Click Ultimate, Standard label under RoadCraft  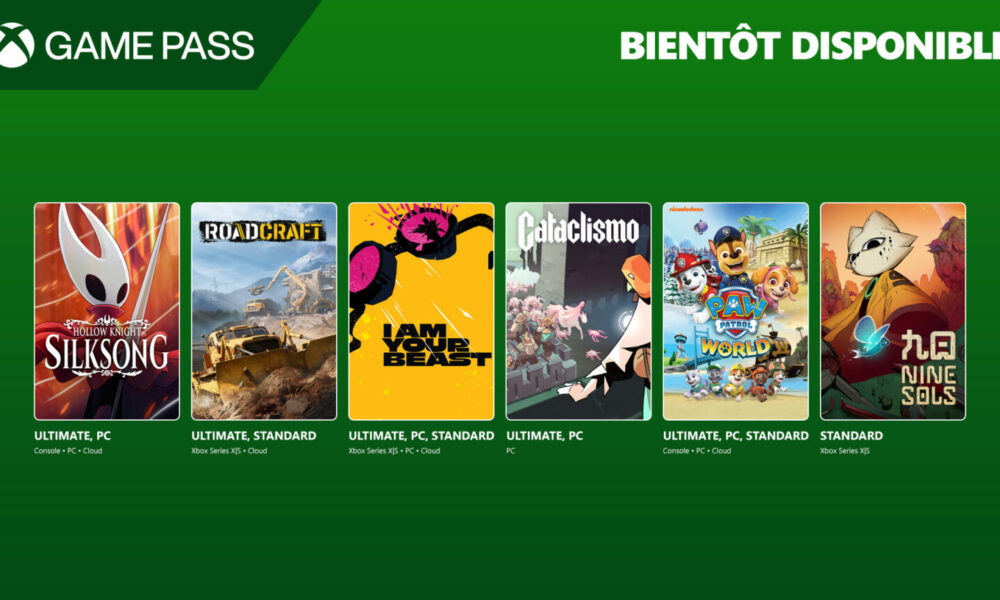pyautogui.click(x=254, y=436)
